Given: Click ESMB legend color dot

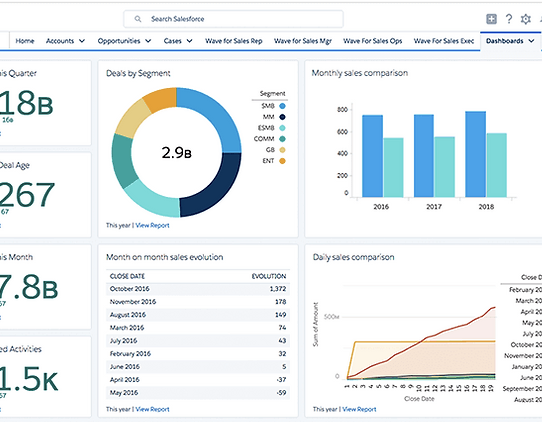Looking at the screenshot, I should (x=282, y=128).
